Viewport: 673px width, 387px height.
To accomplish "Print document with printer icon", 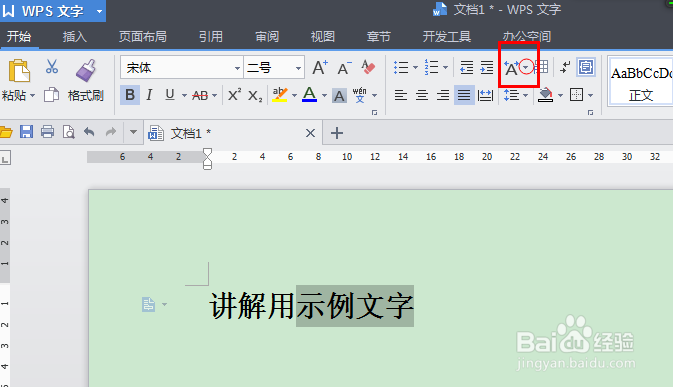I will point(47,132).
